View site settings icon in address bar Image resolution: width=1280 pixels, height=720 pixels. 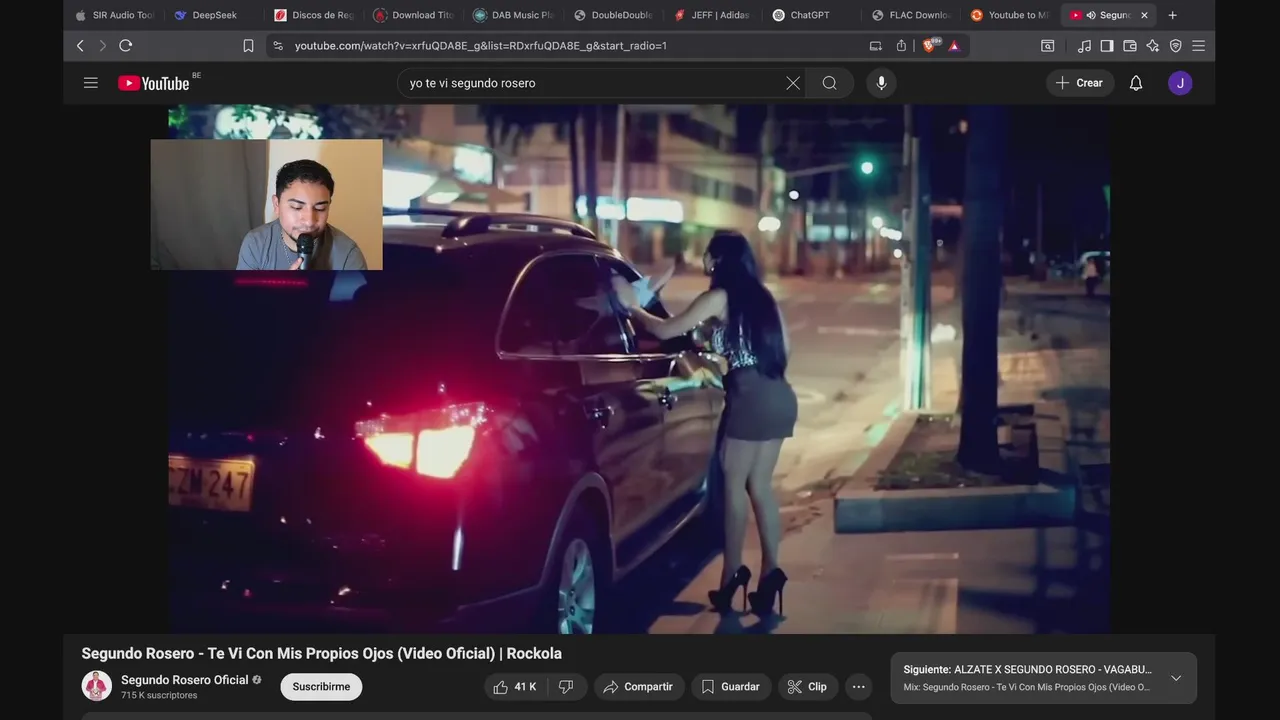click(x=278, y=45)
